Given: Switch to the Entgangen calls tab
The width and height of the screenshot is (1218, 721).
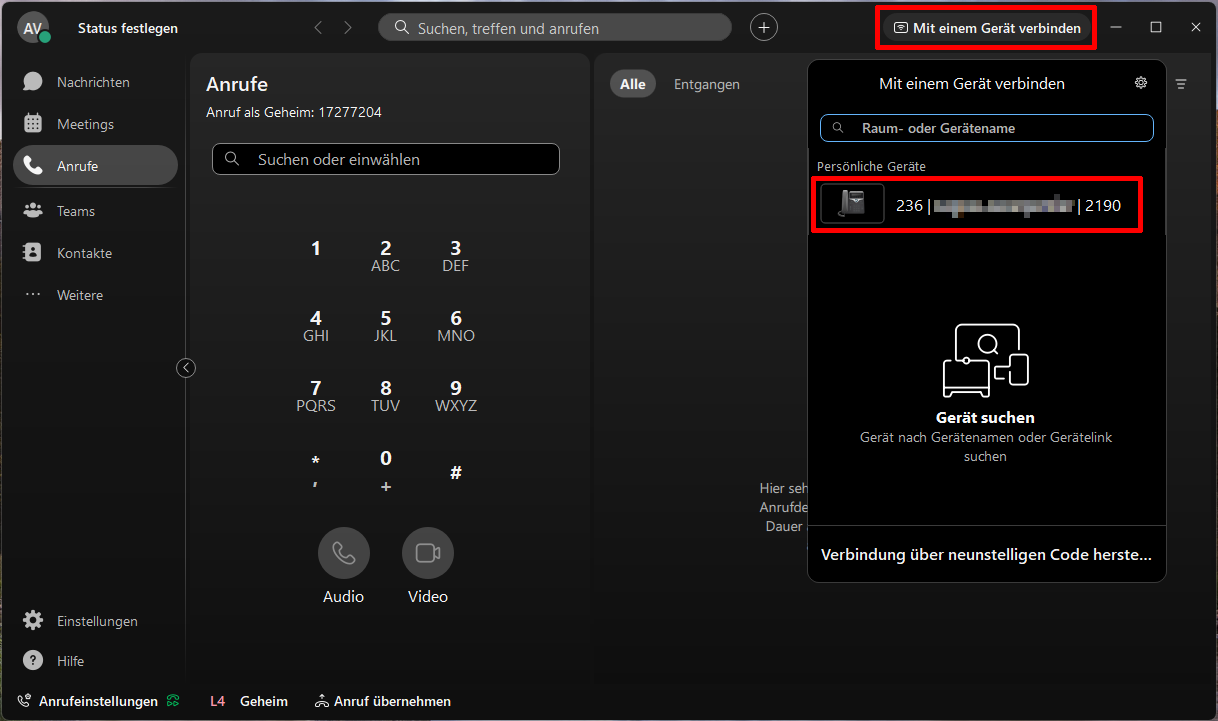Looking at the screenshot, I should coord(706,84).
